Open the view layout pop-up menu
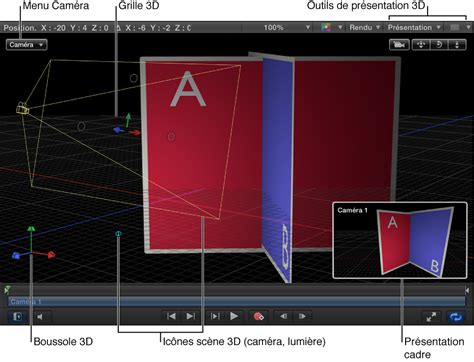 pos(459,28)
